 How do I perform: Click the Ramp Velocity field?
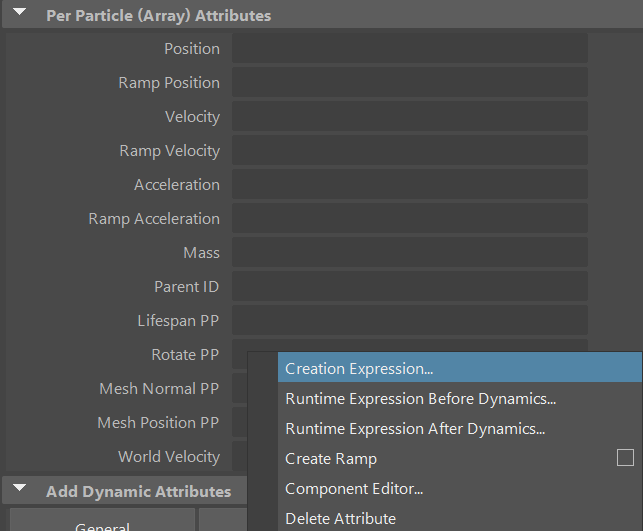coord(409,151)
